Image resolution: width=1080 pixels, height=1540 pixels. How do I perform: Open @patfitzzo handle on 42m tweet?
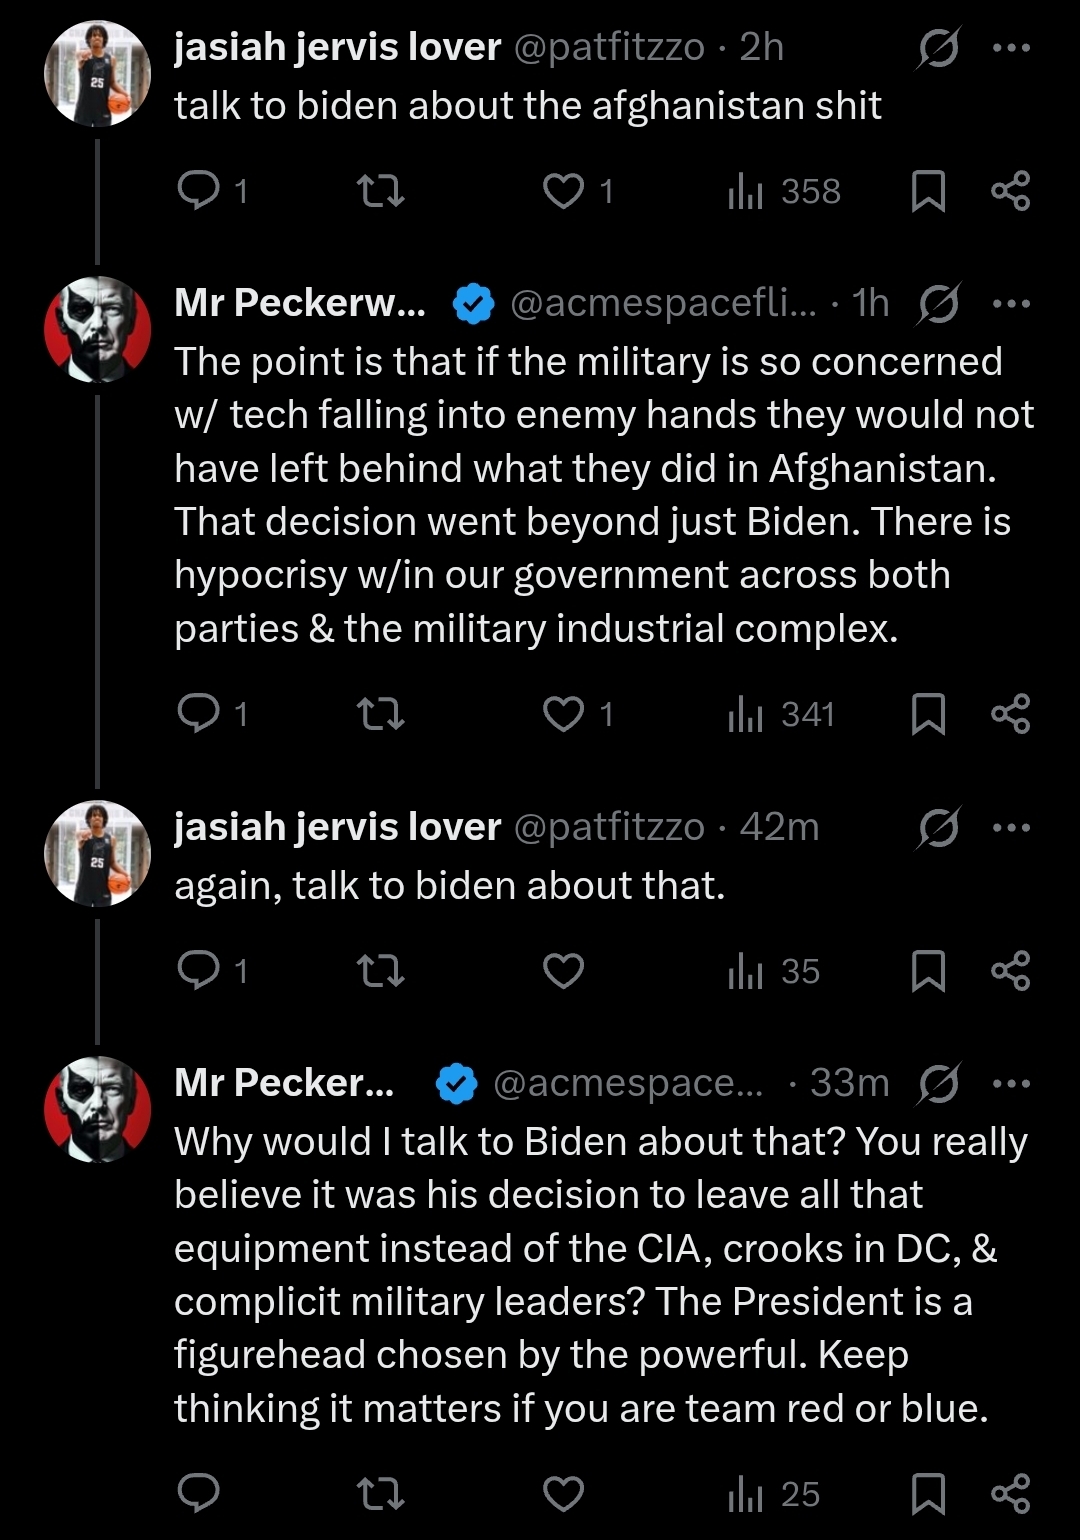point(609,827)
